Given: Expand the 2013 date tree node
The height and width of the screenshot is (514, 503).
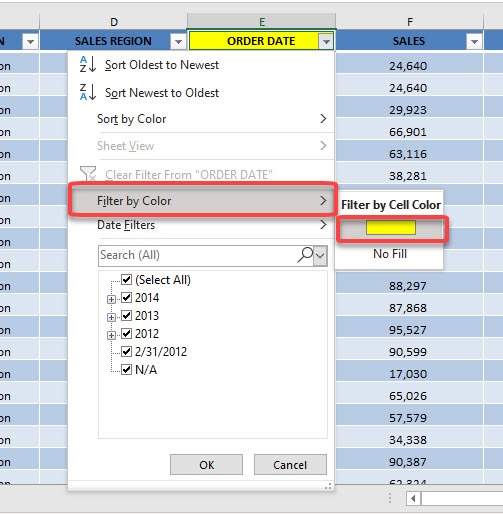Looking at the screenshot, I should (111, 317).
